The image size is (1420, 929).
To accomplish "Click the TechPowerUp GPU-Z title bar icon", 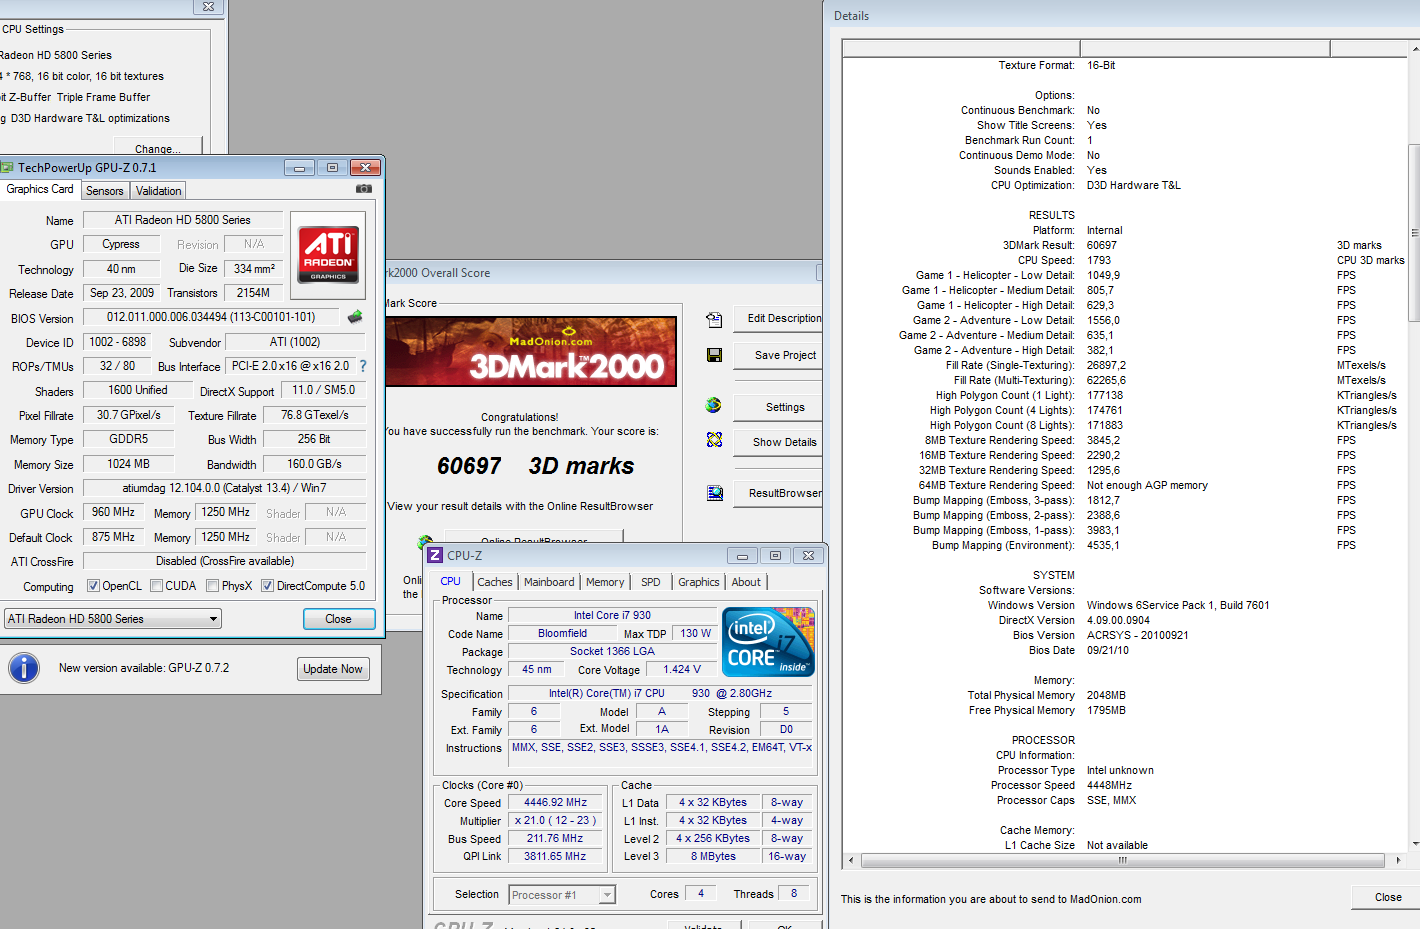I will (7, 168).
